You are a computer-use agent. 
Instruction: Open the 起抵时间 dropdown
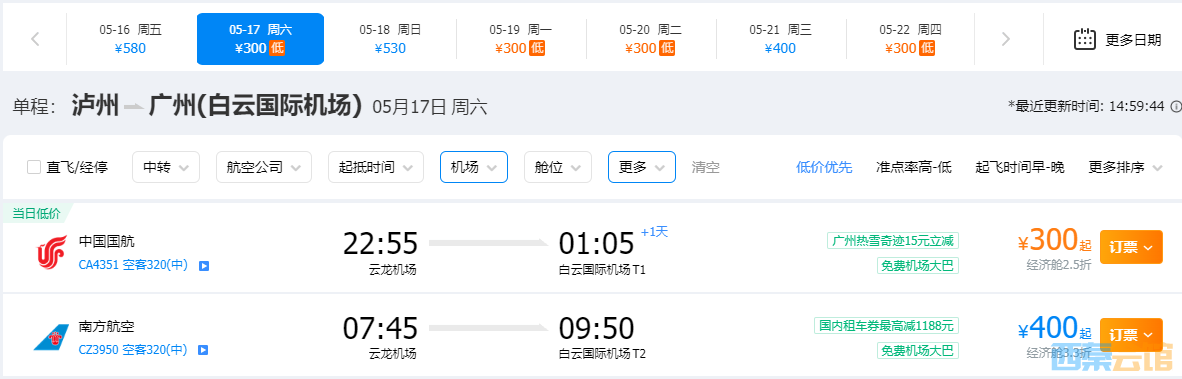coord(375,167)
